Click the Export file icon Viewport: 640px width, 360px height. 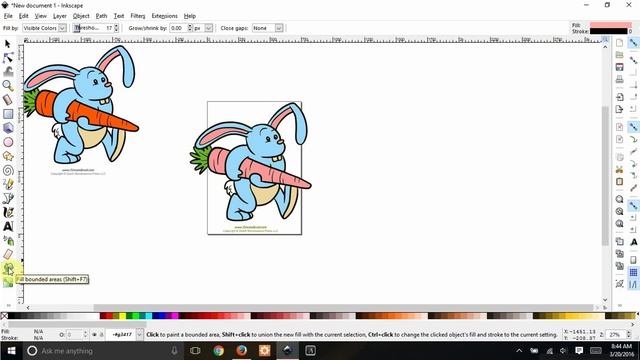[x=619, y=109]
